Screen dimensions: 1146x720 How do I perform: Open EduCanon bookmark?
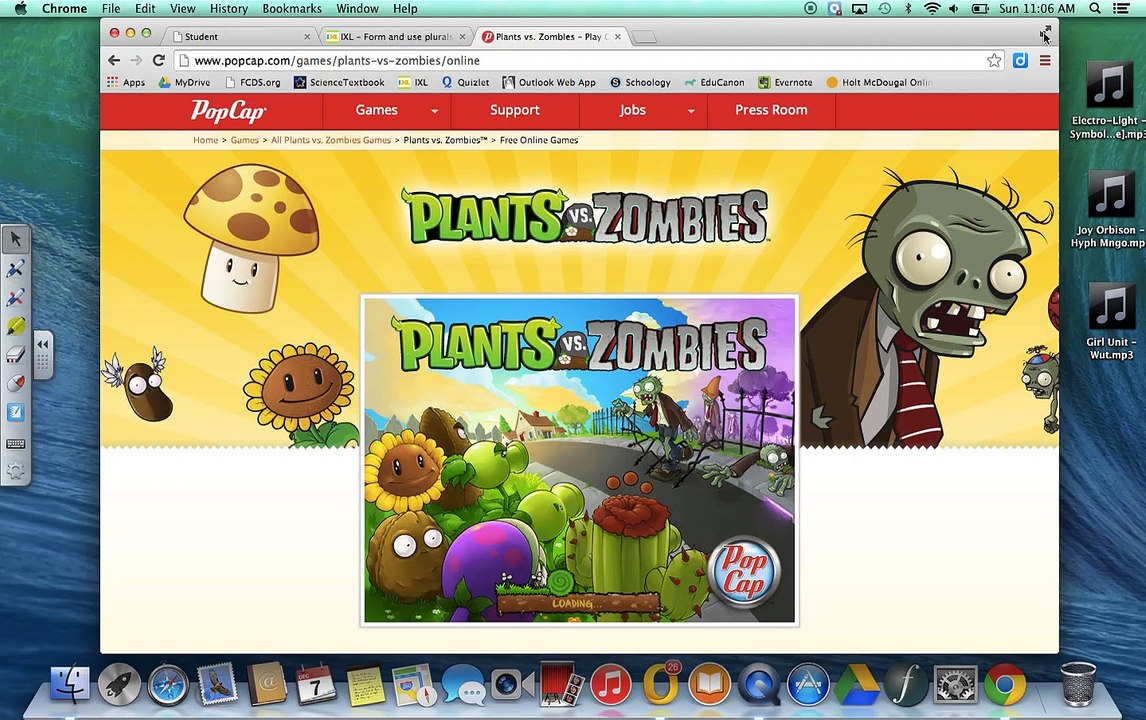714,83
